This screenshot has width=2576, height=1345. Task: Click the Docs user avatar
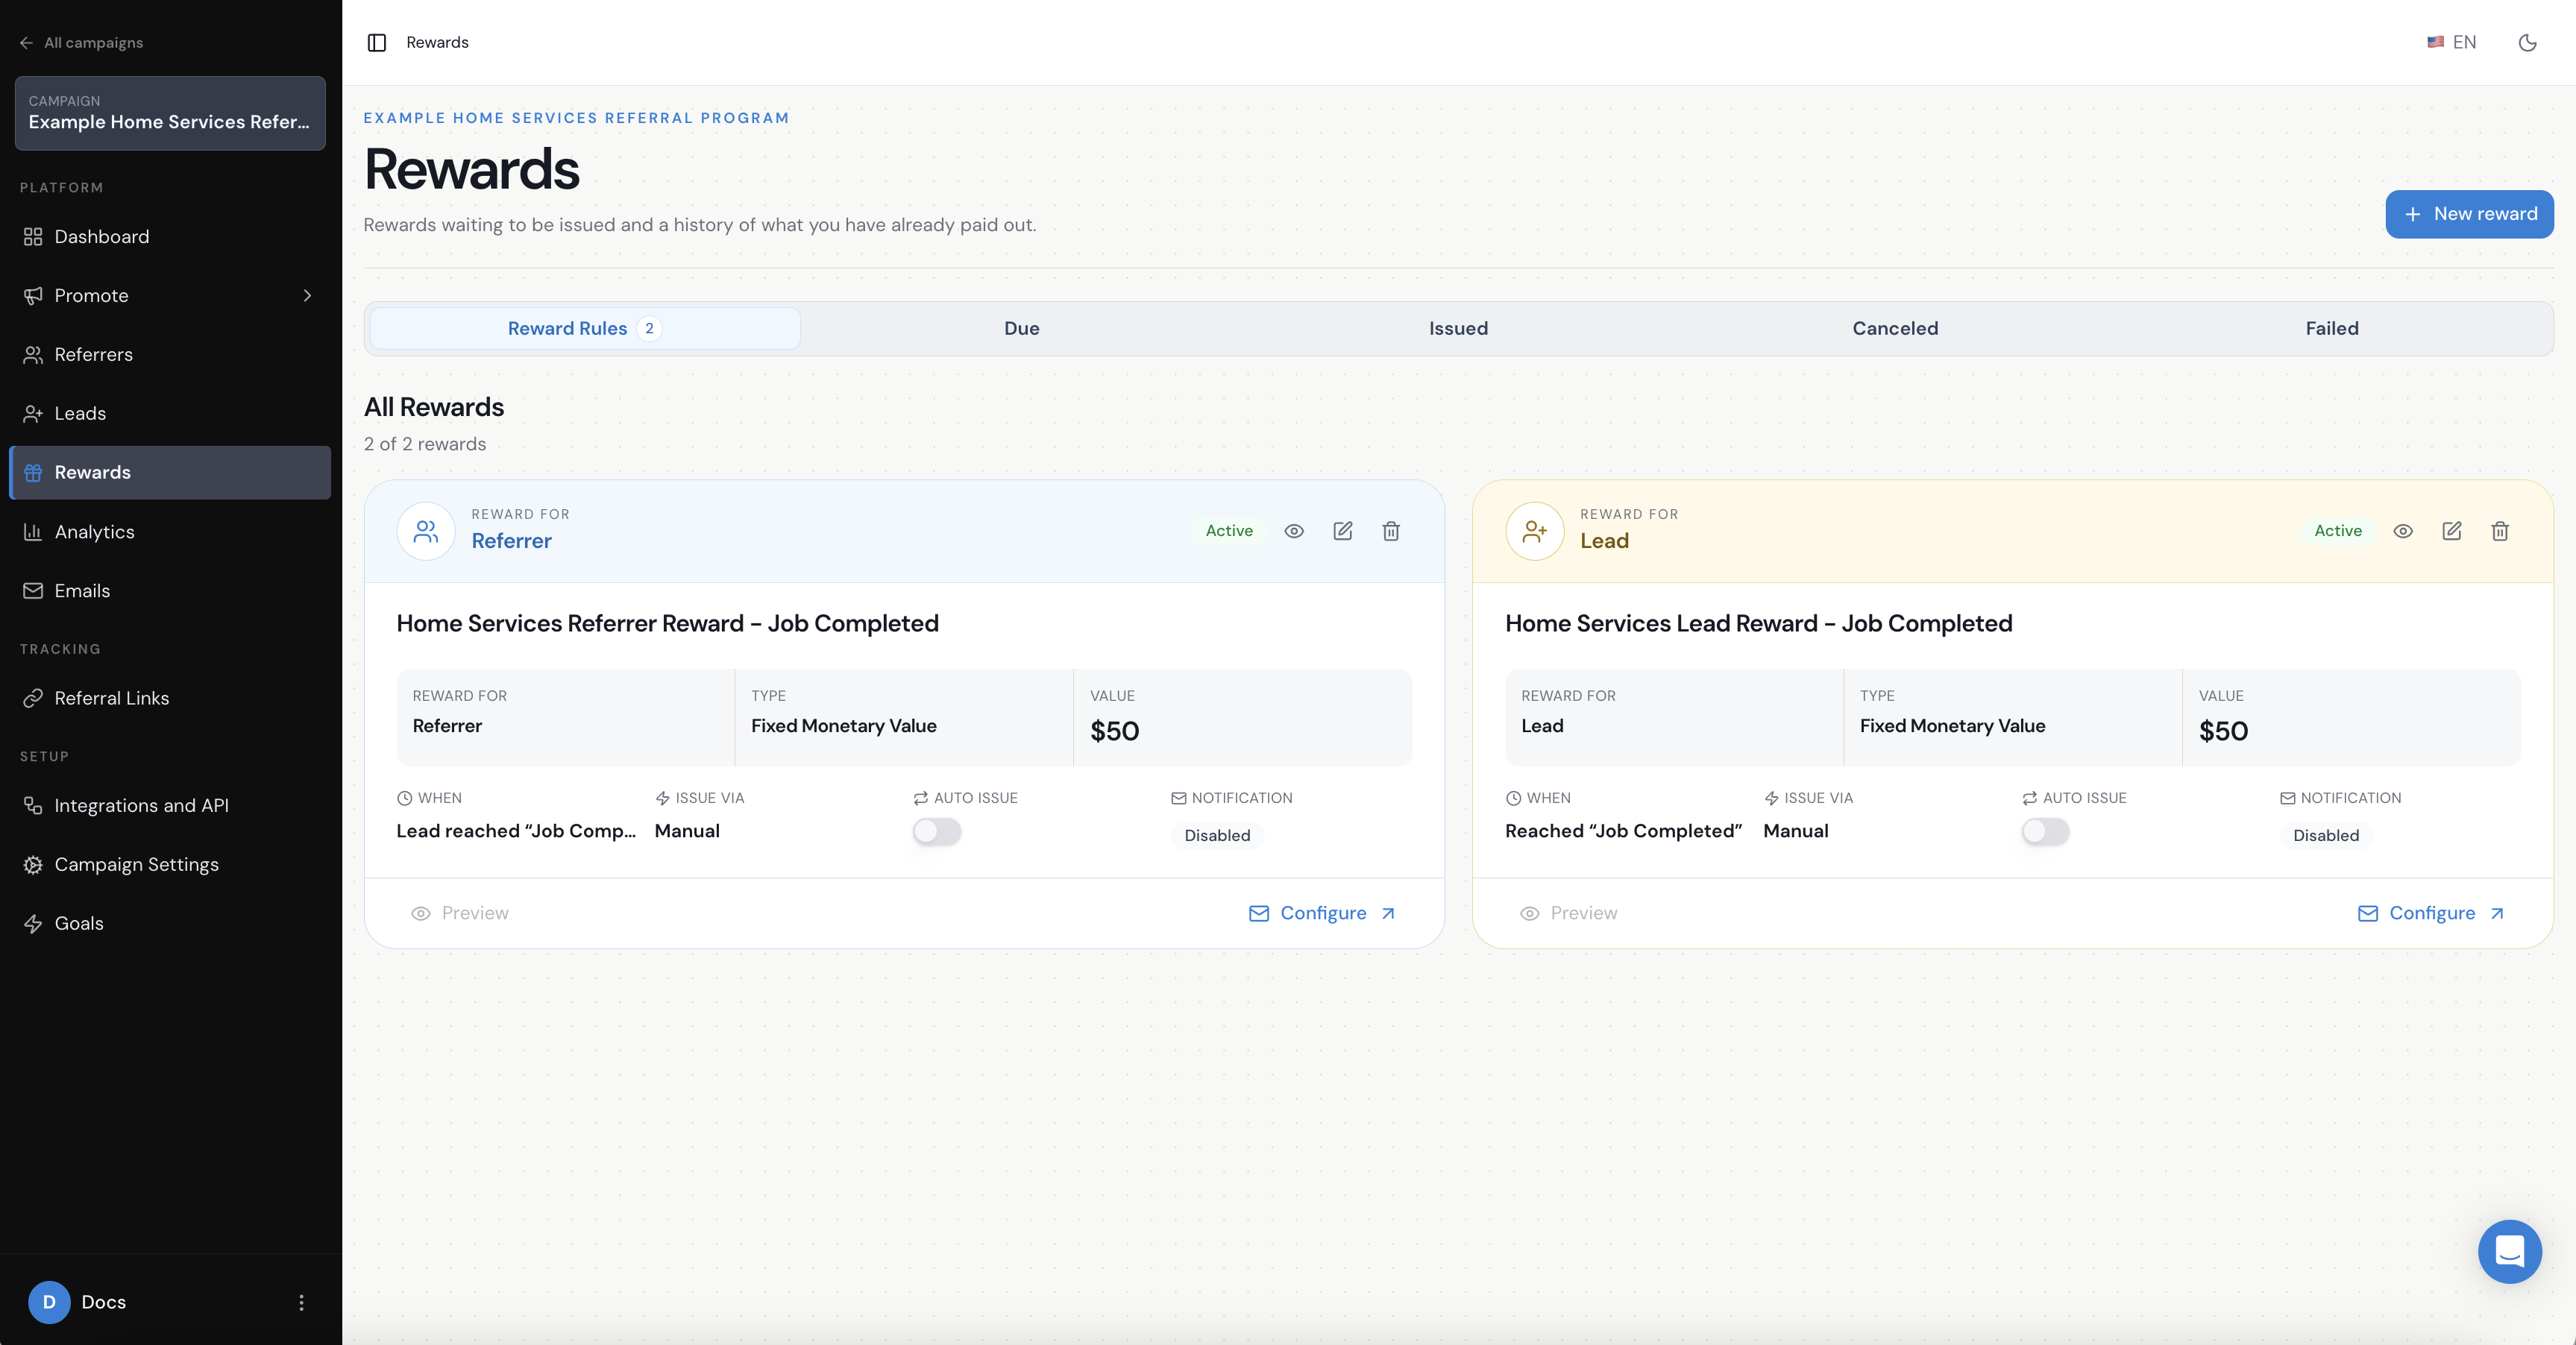coord(49,1302)
